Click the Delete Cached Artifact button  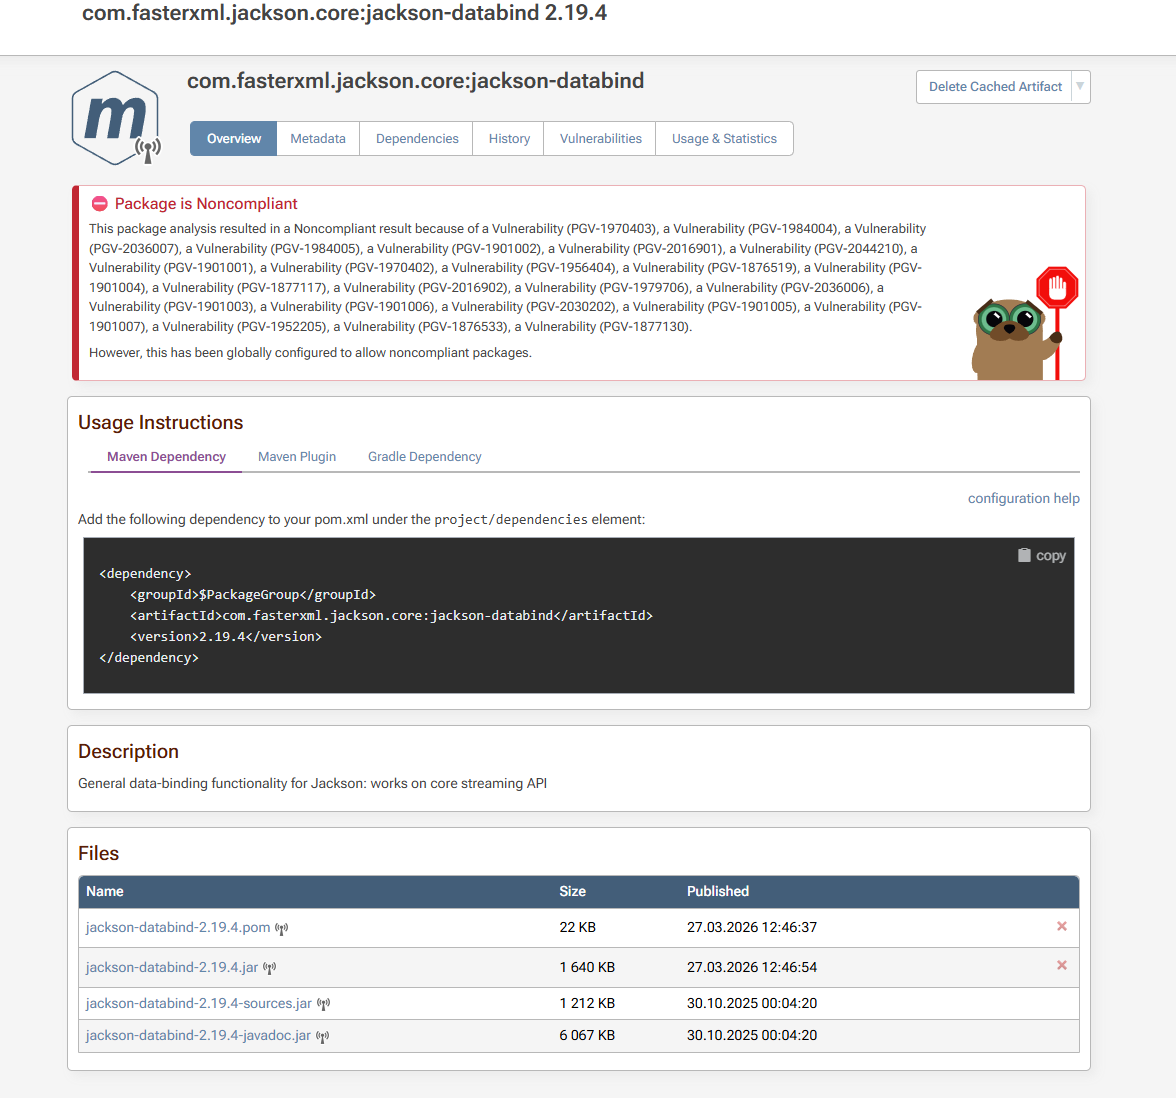[994, 87]
